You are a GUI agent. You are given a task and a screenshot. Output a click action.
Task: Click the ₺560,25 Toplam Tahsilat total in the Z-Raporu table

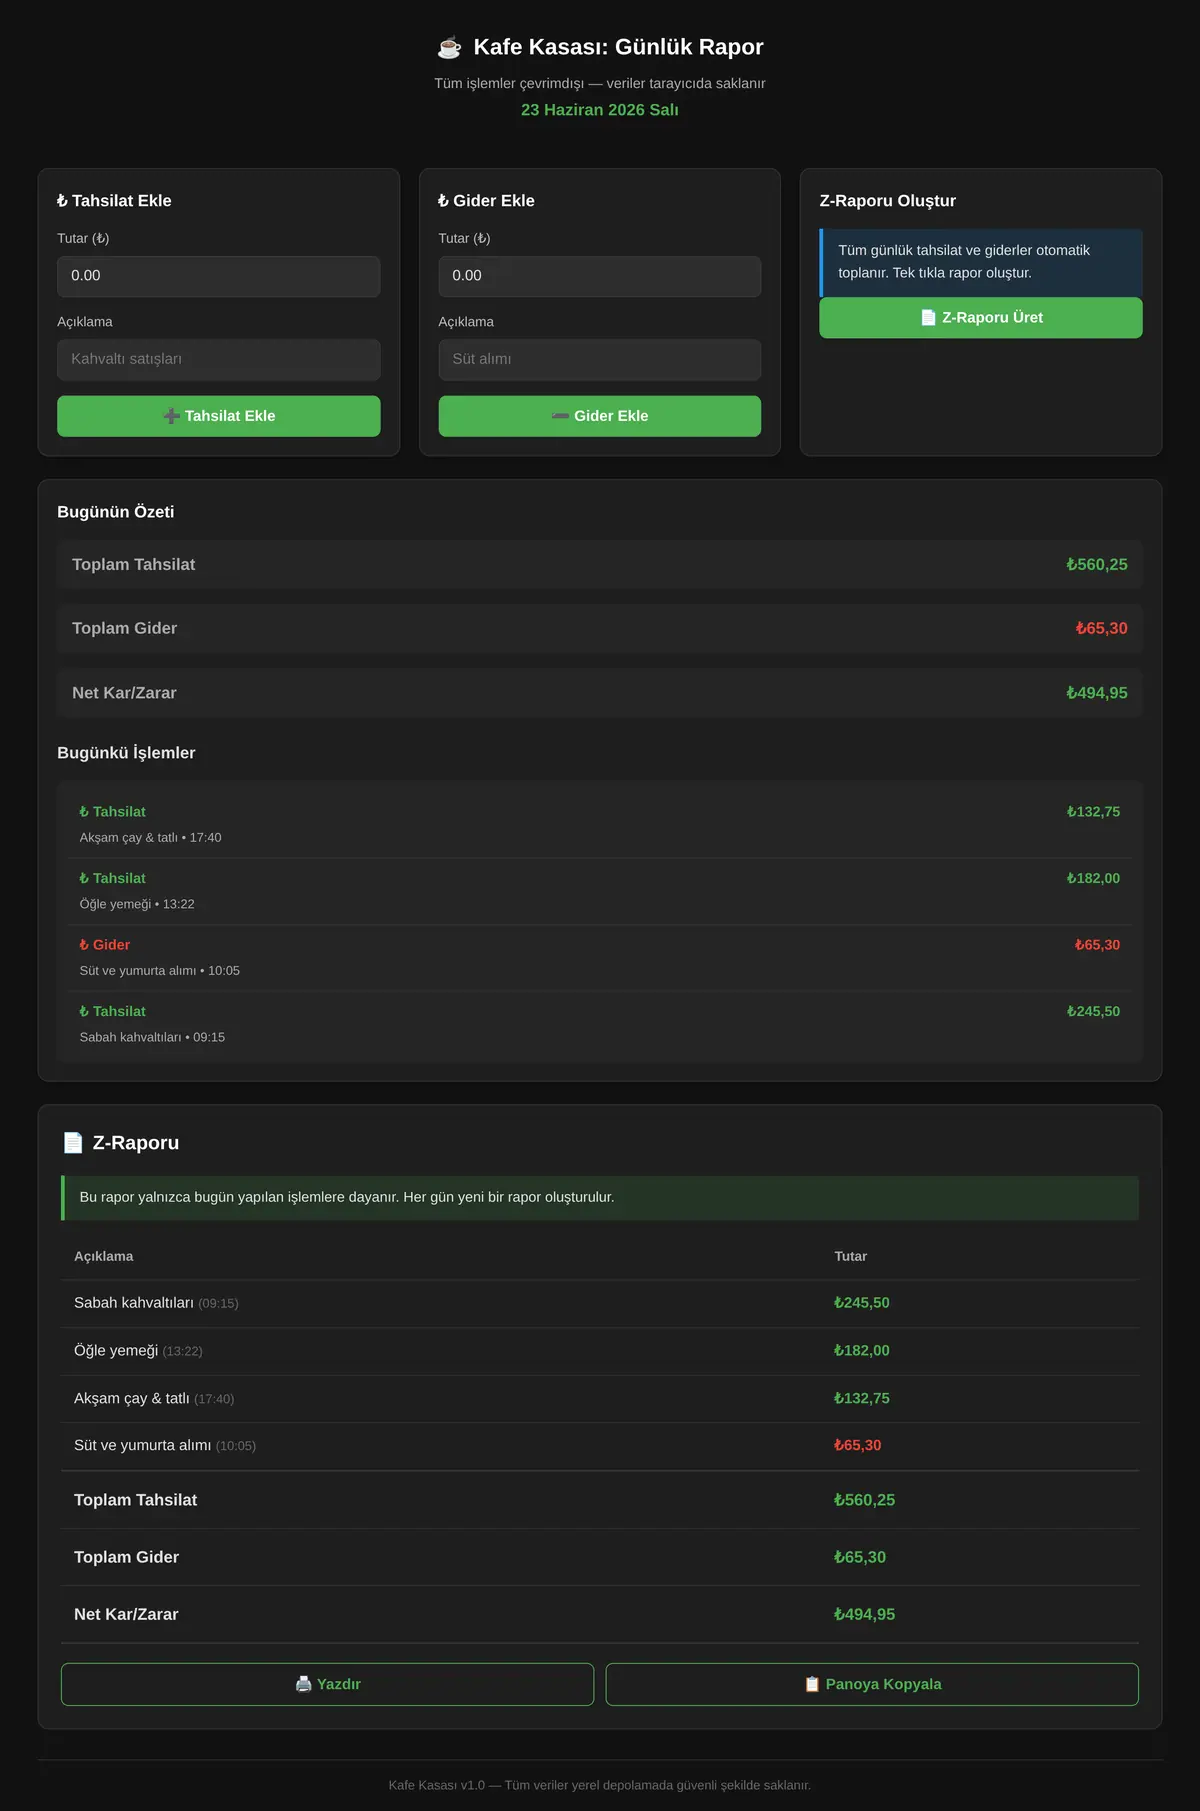[x=865, y=1500]
